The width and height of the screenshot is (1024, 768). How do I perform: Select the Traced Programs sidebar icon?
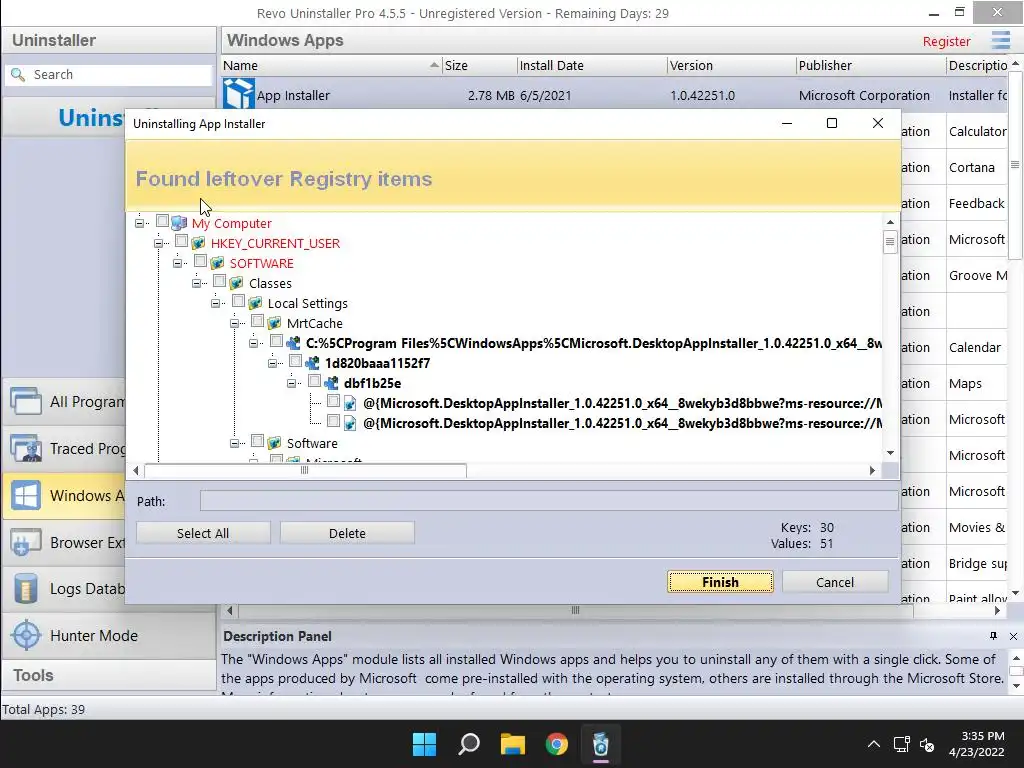[26, 448]
